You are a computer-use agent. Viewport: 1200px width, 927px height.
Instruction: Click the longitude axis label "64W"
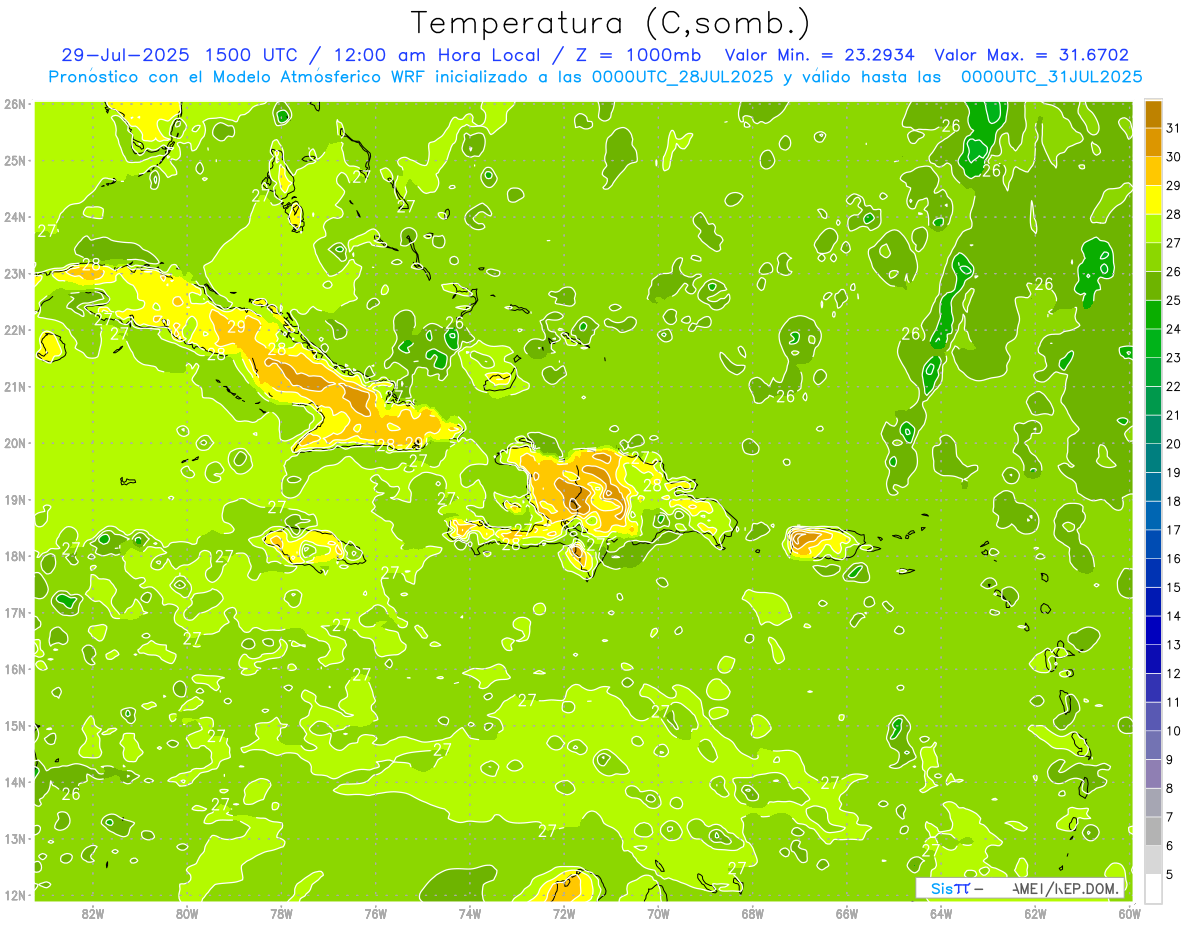(x=940, y=913)
